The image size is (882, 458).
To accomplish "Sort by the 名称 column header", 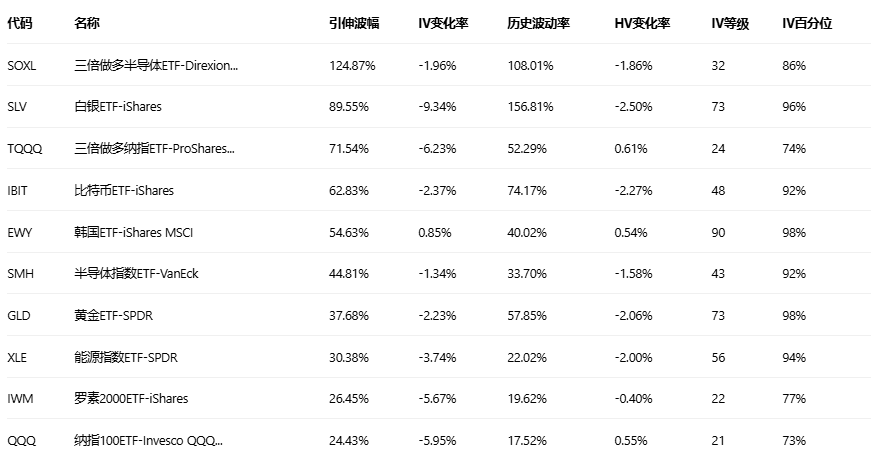I will pos(87,23).
